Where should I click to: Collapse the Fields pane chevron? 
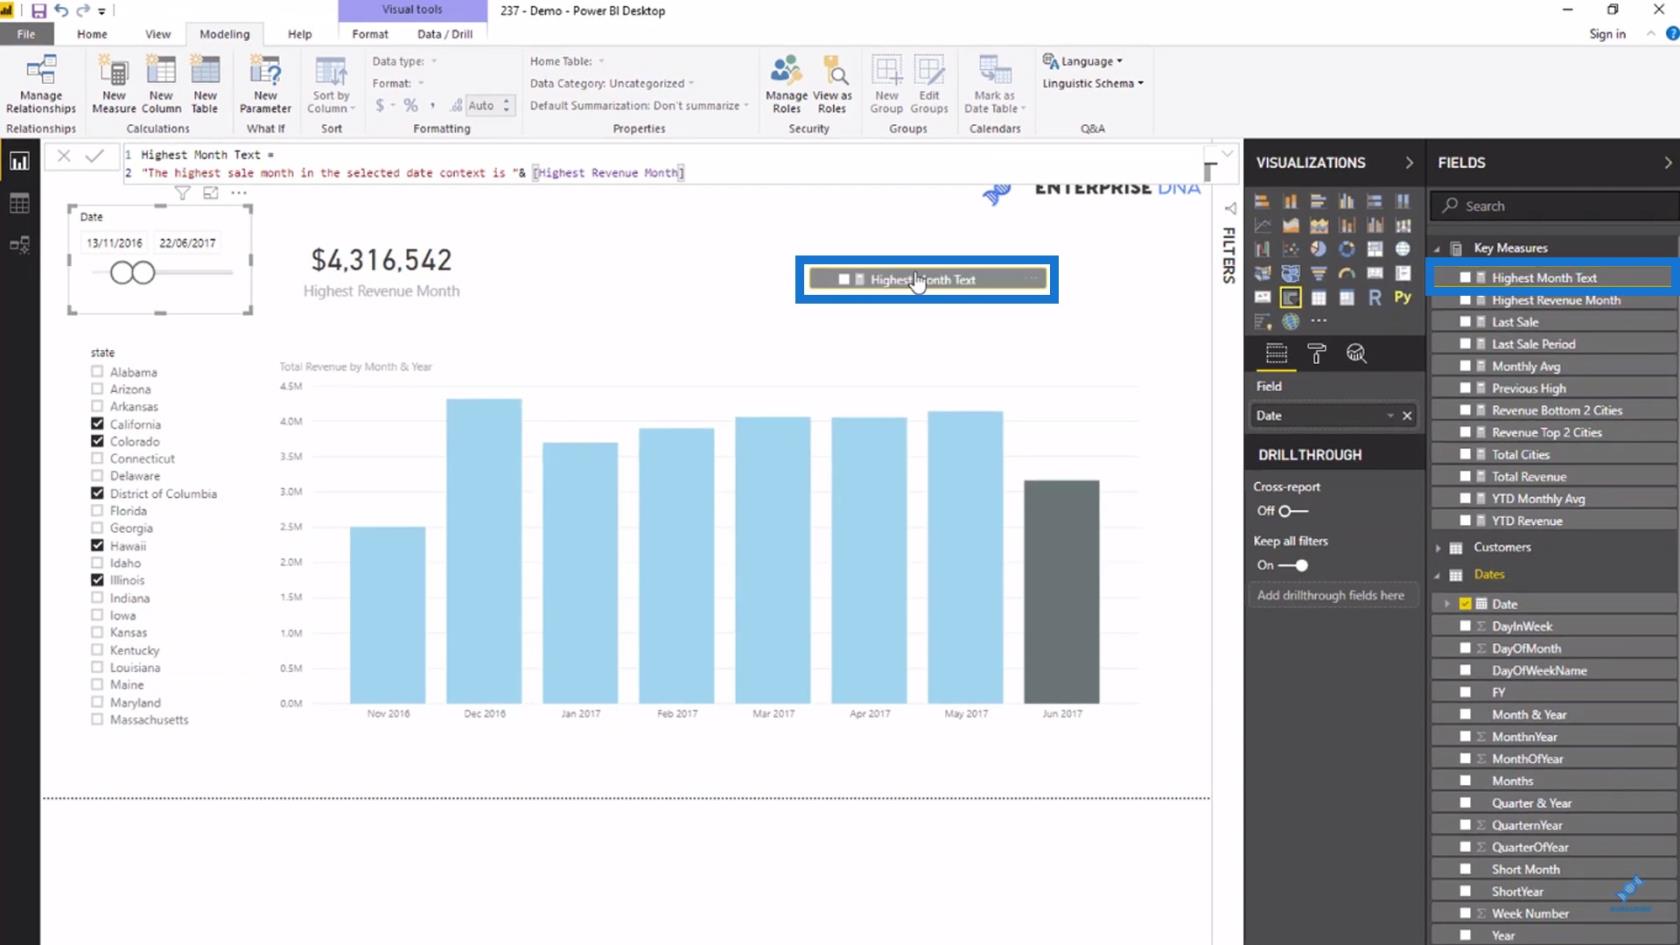pyautogui.click(x=1667, y=163)
